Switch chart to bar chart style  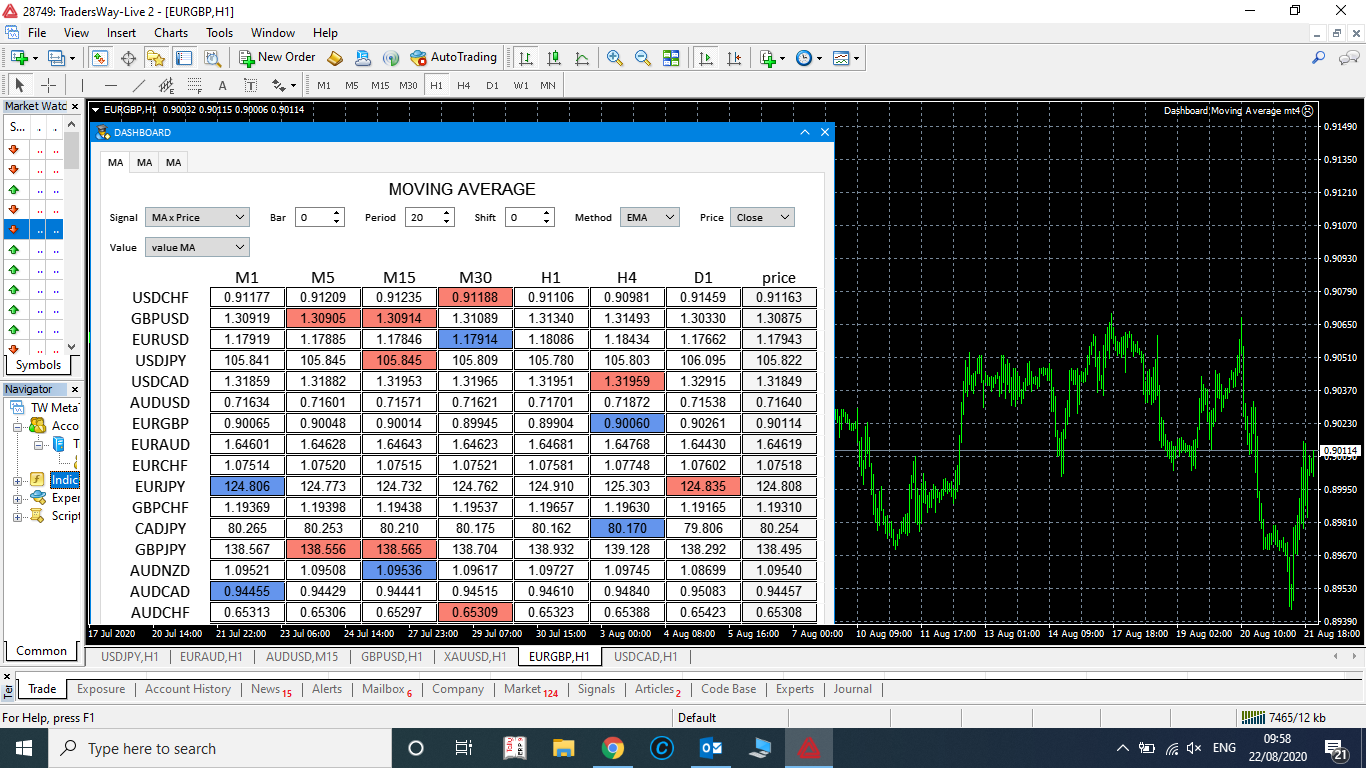coord(526,58)
